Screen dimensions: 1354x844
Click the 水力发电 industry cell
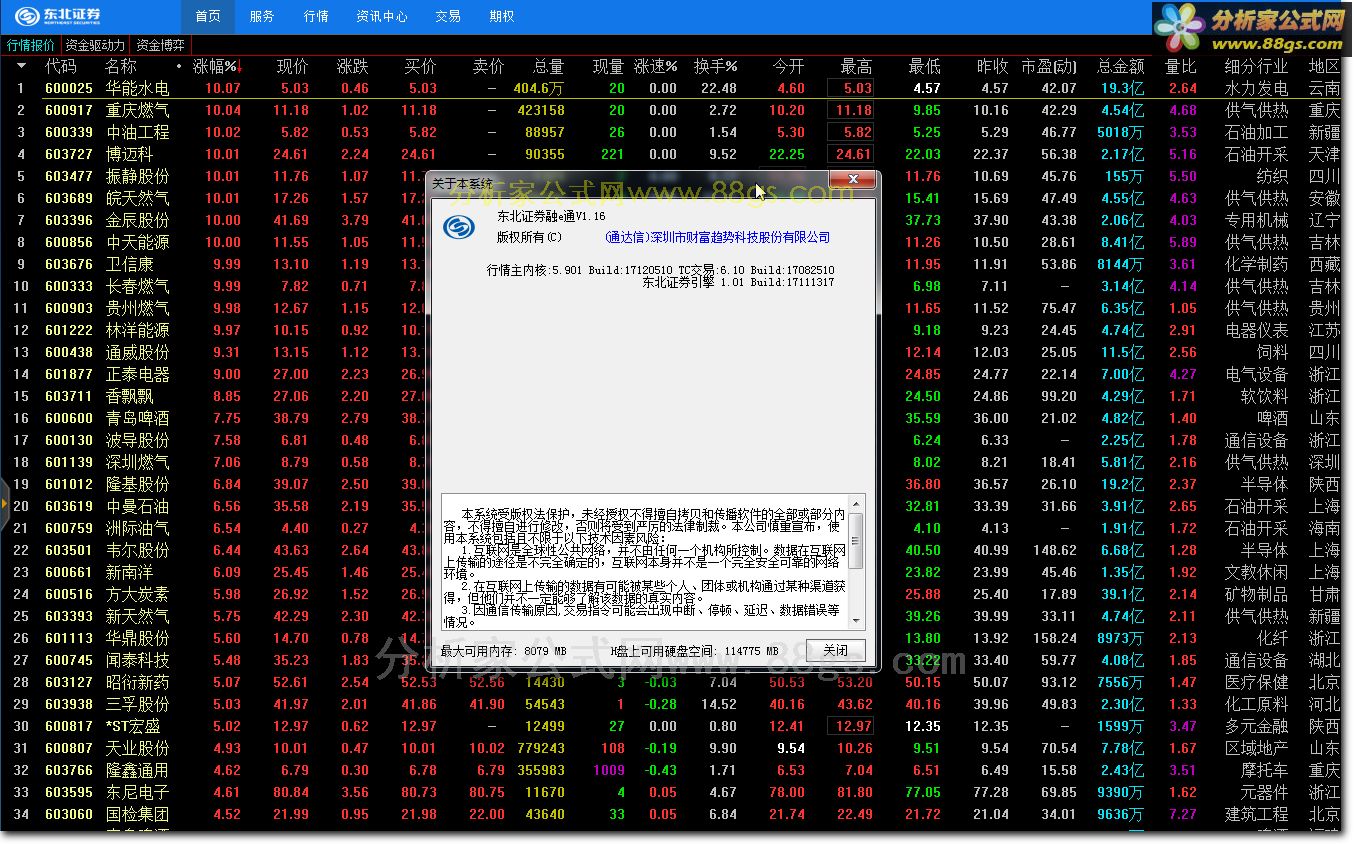(1257, 88)
